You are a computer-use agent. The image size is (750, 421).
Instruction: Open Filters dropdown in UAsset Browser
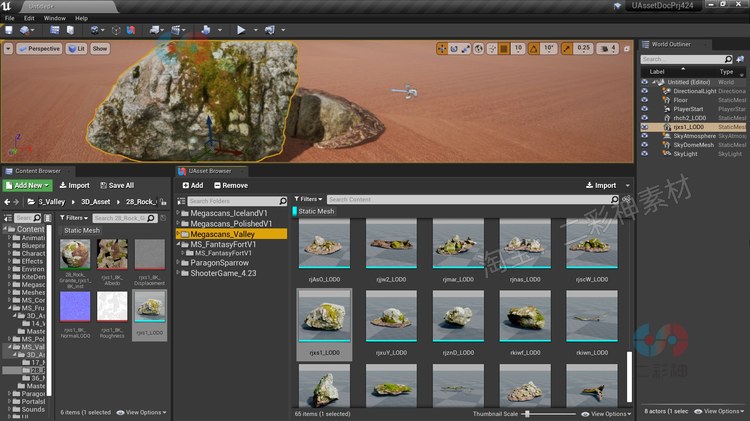coord(308,199)
